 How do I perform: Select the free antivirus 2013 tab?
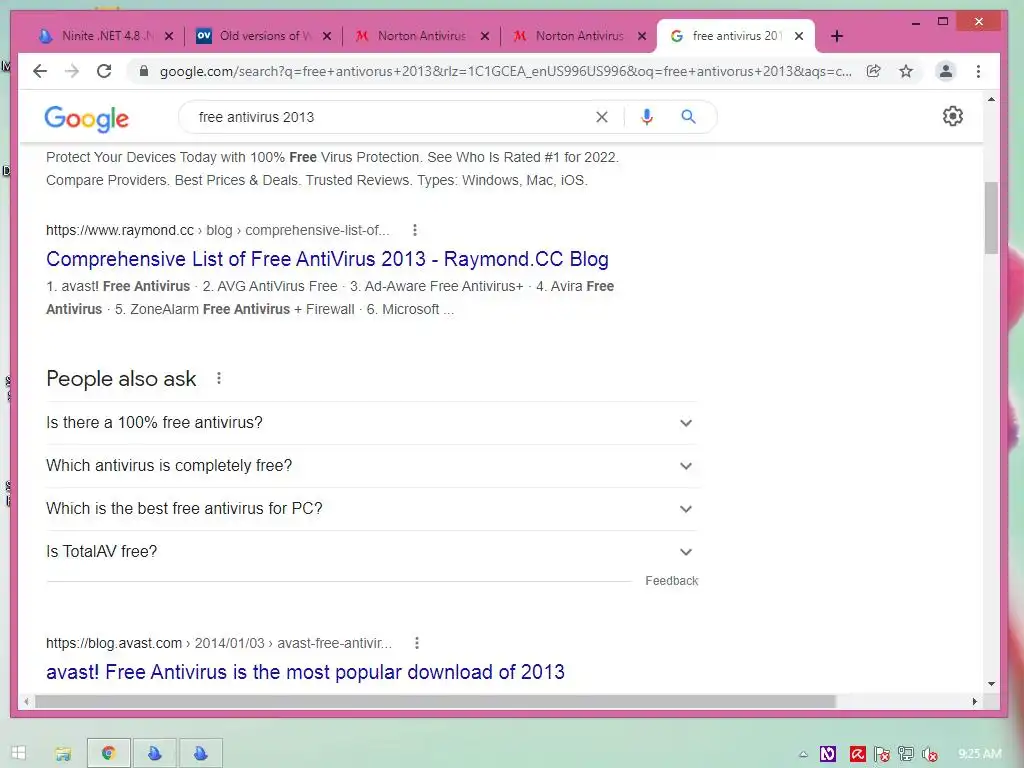tap(735, 36)
